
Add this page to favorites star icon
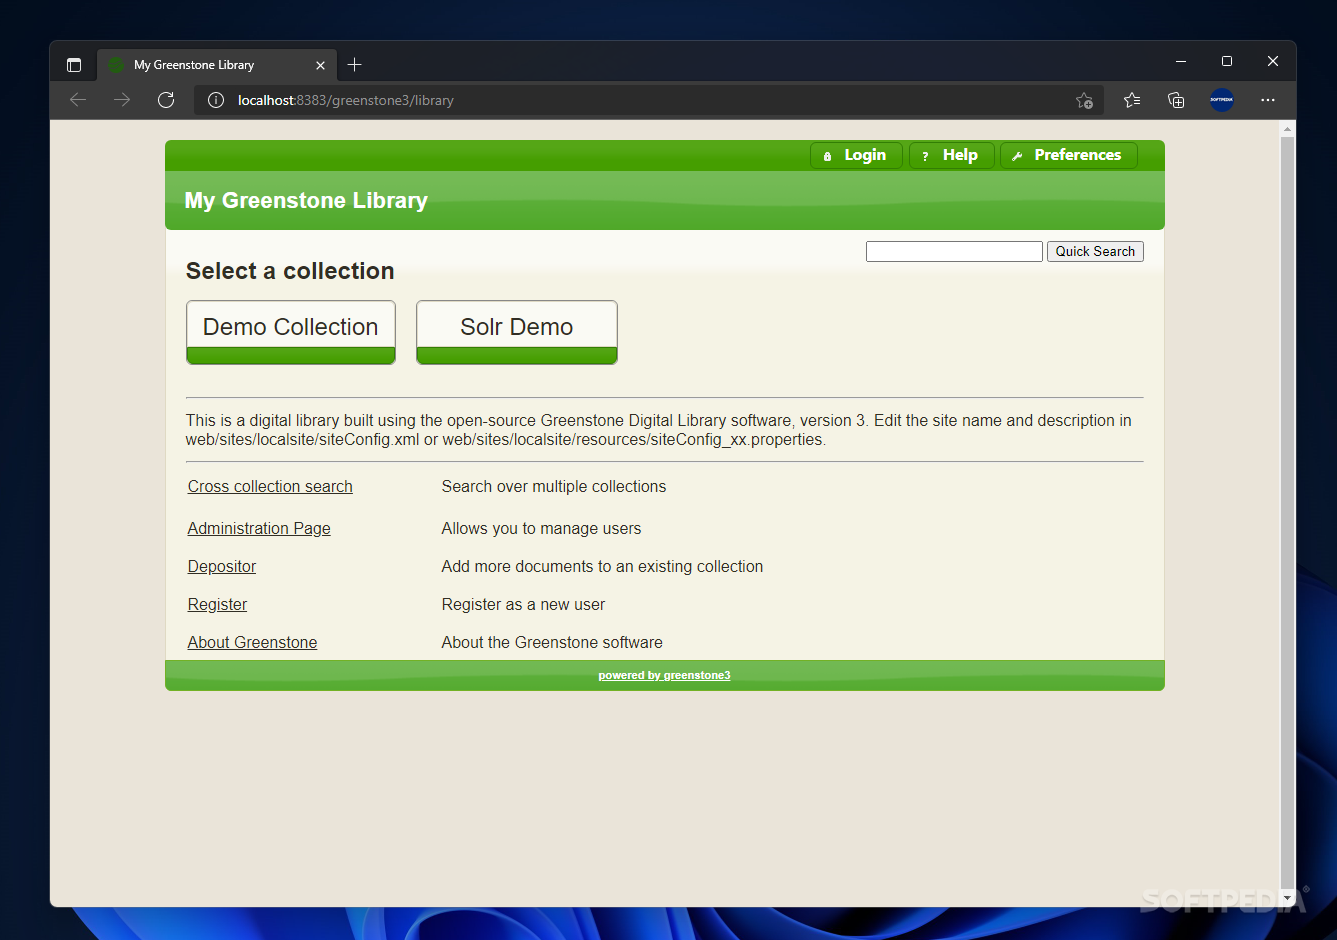tap(1084, 100)
